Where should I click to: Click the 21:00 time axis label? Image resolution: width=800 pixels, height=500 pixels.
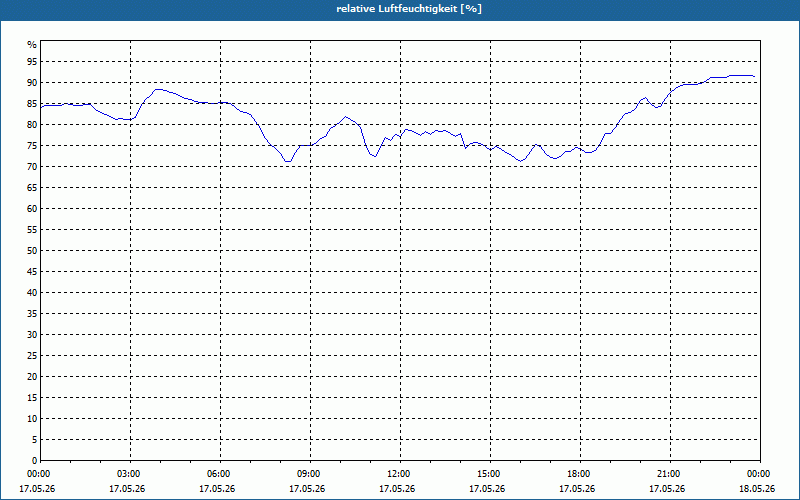click(670, 474)
